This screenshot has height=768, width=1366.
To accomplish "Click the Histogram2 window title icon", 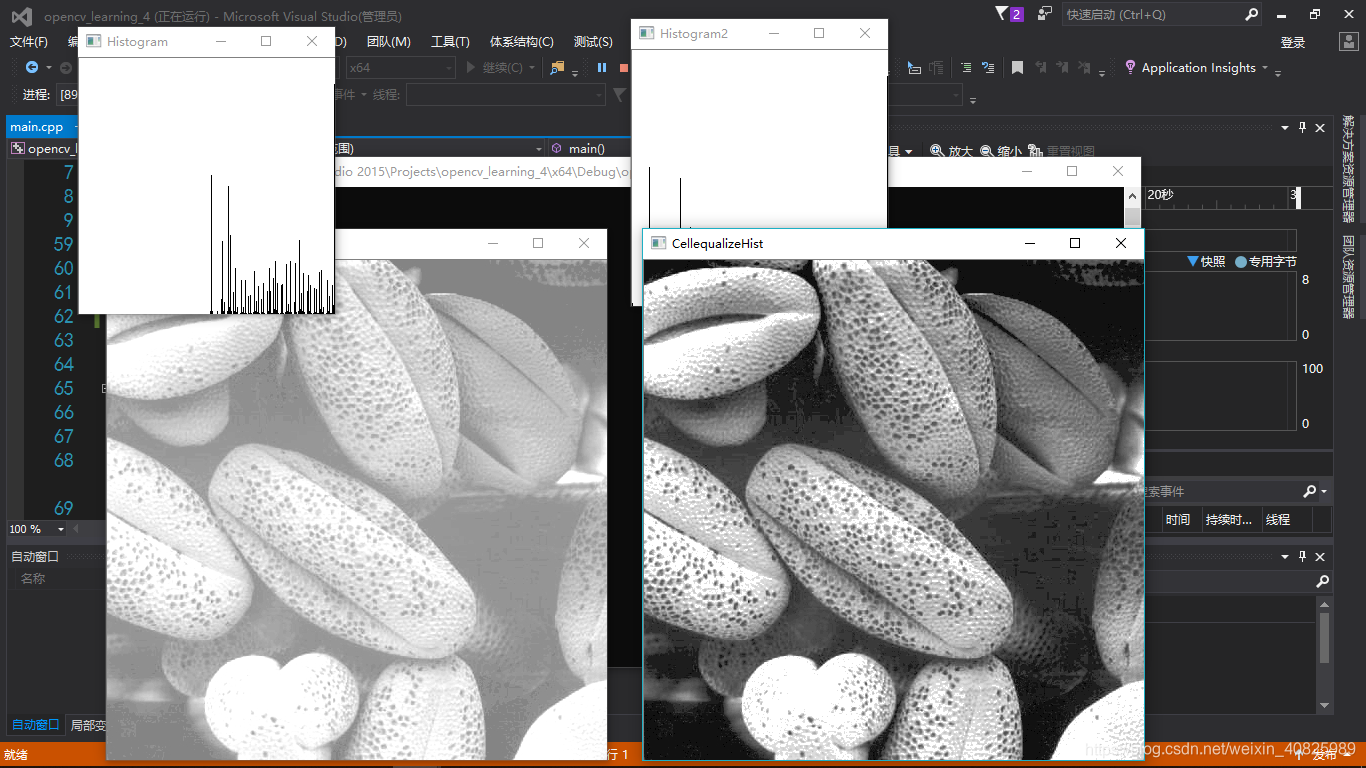I will coord(647,33).
